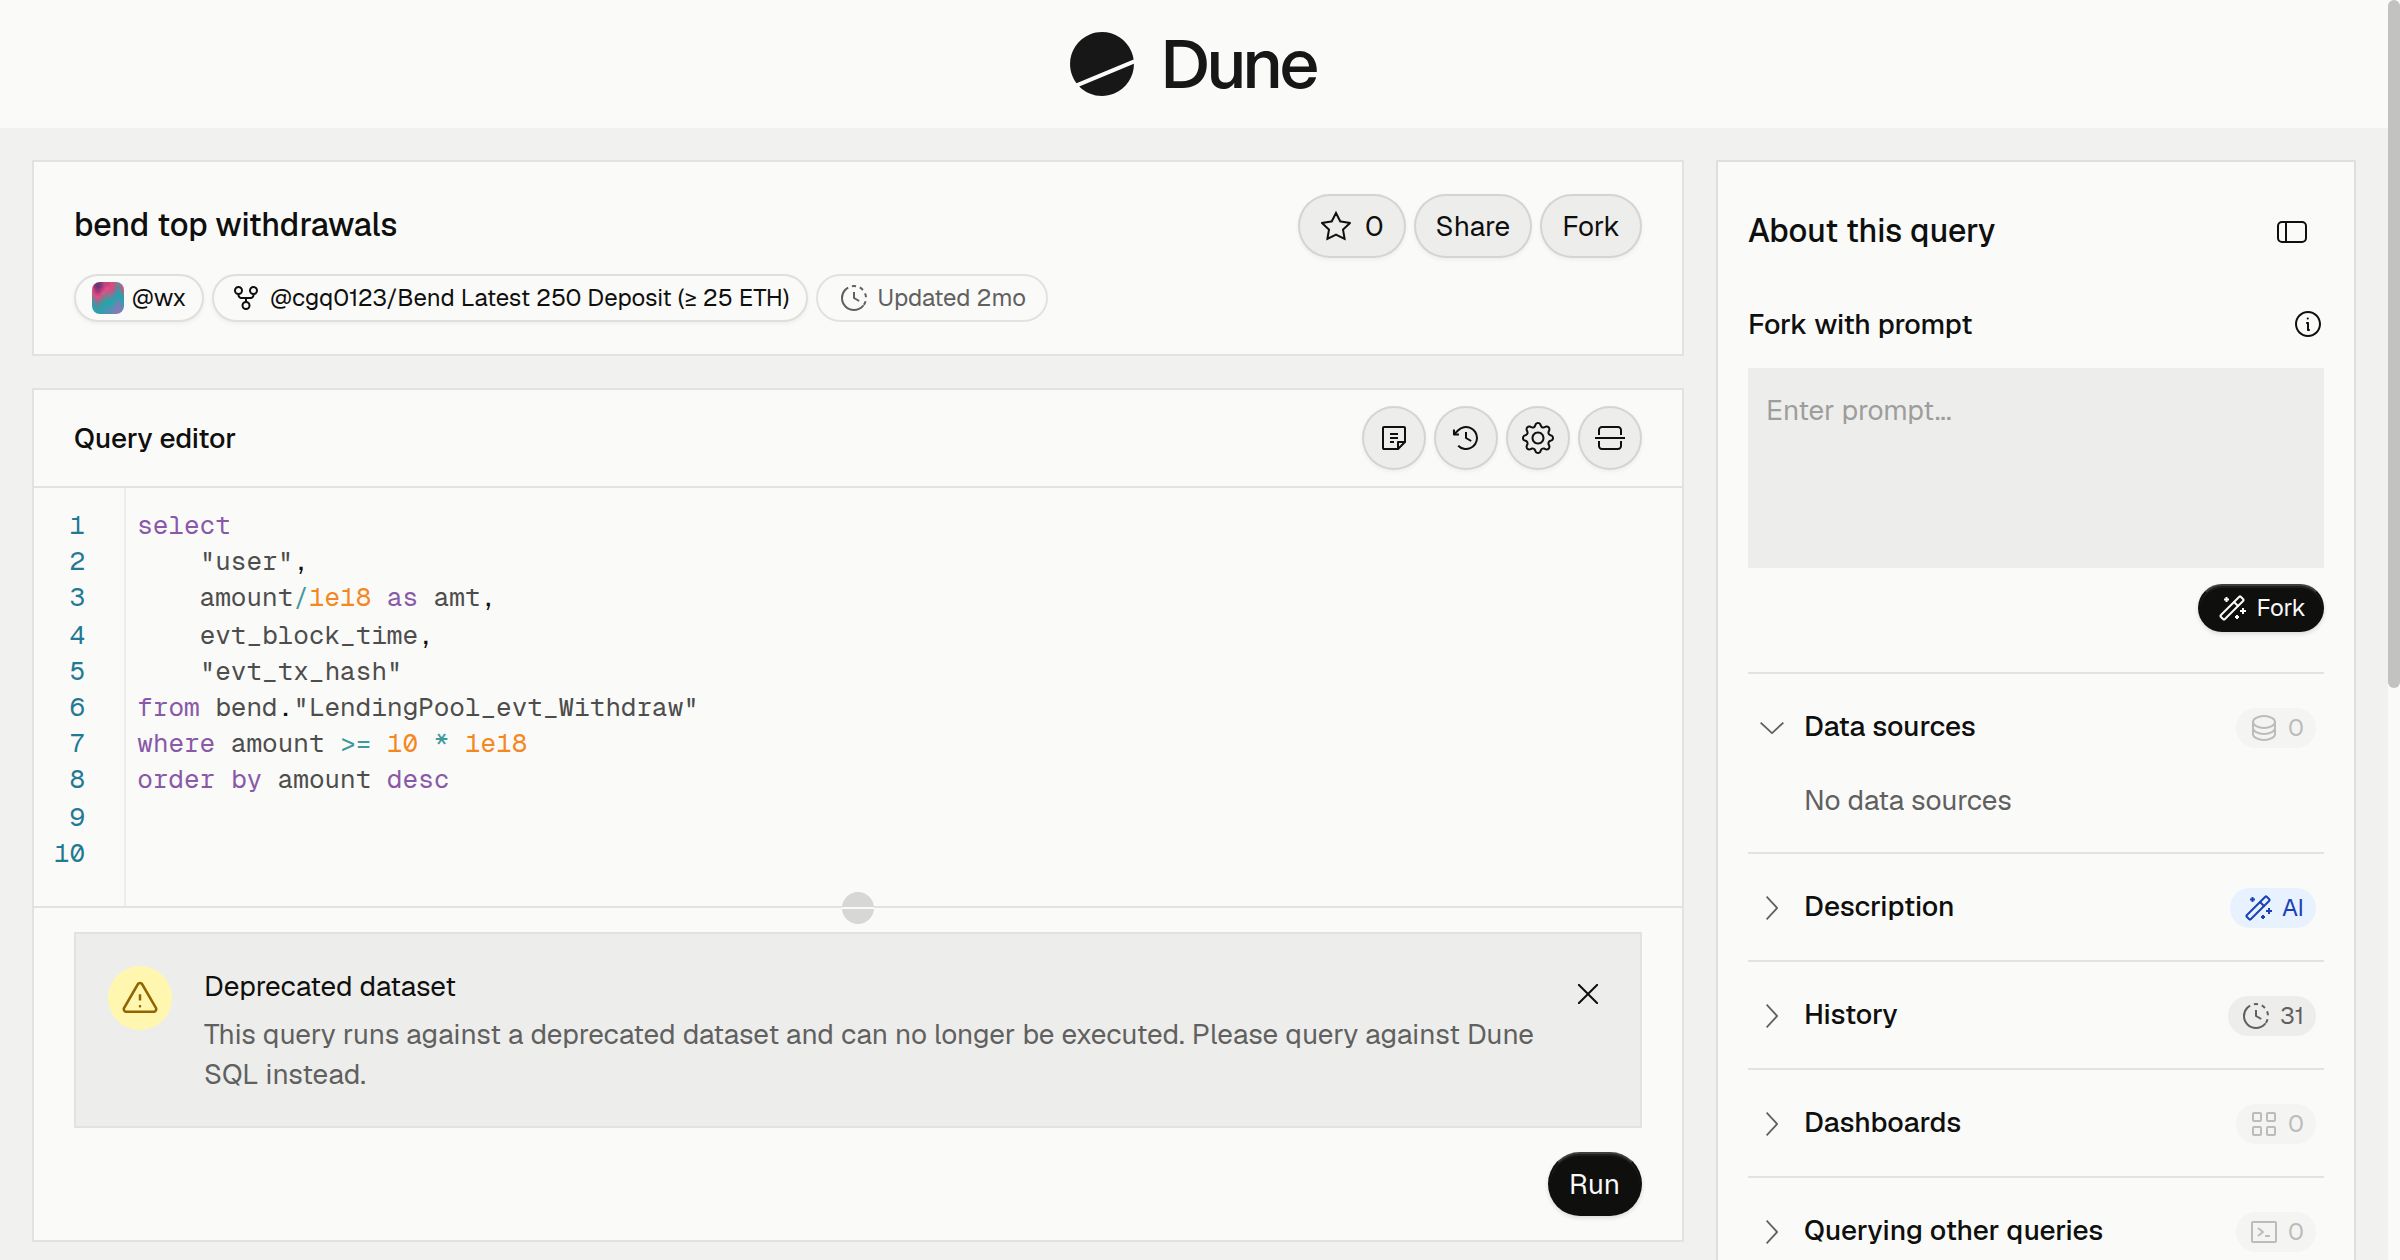Click the Fork with prompt info icon

point(2307,324)
